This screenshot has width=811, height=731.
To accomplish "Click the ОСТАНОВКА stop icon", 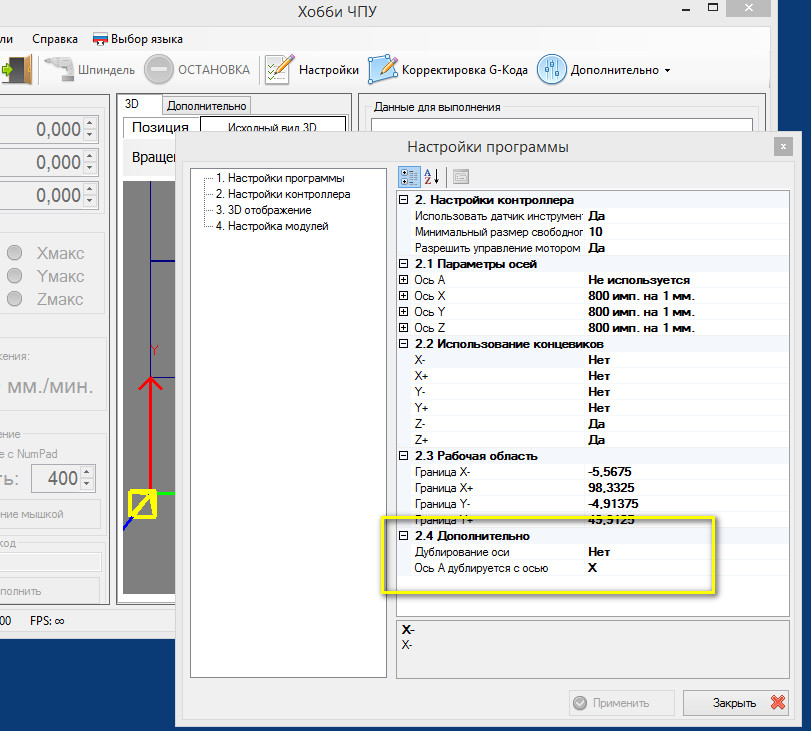I will pyautogui.click(x=158, y=69).
